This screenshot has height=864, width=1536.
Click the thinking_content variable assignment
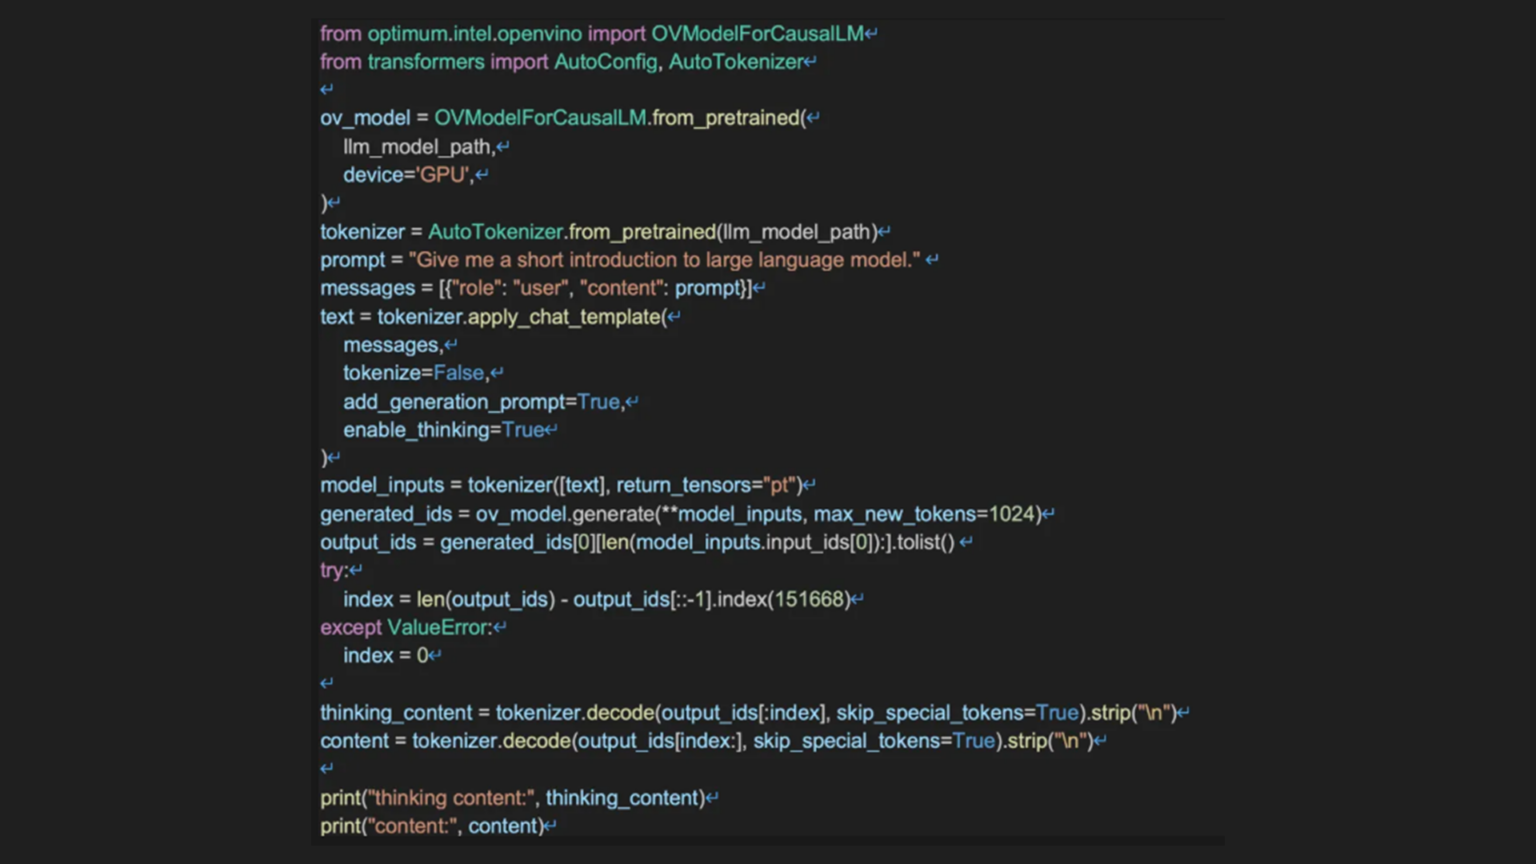[395, 713]
